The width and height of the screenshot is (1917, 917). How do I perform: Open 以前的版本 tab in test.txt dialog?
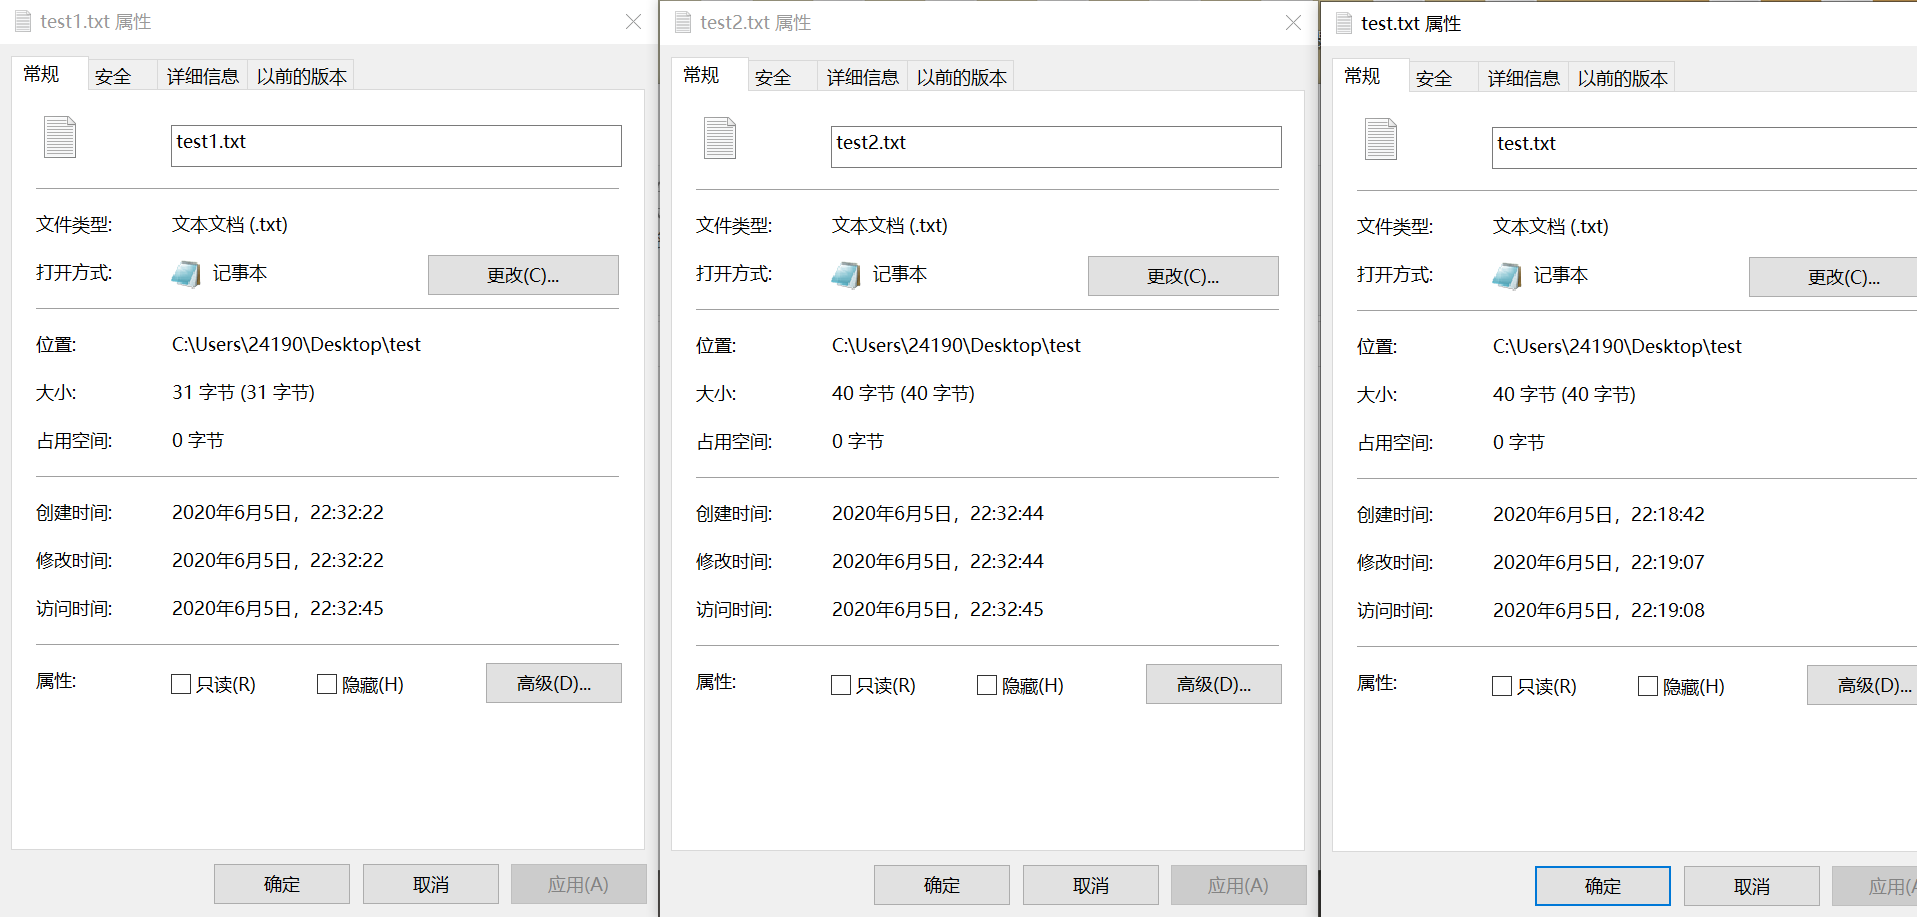[x=1621, y=77]
